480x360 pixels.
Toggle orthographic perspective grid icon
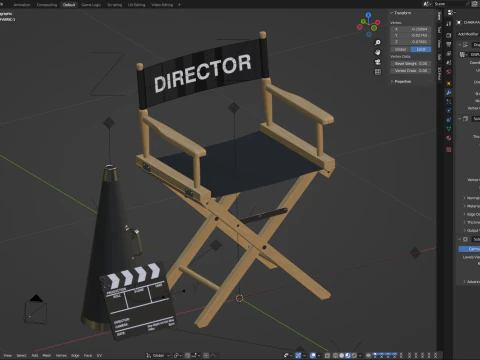378,72
